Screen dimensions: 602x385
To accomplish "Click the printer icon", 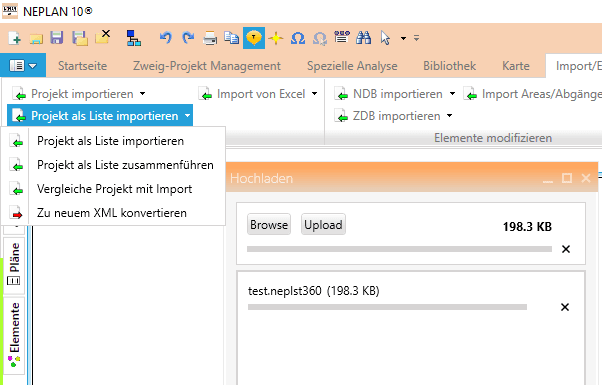I will [x=210, y=38].
